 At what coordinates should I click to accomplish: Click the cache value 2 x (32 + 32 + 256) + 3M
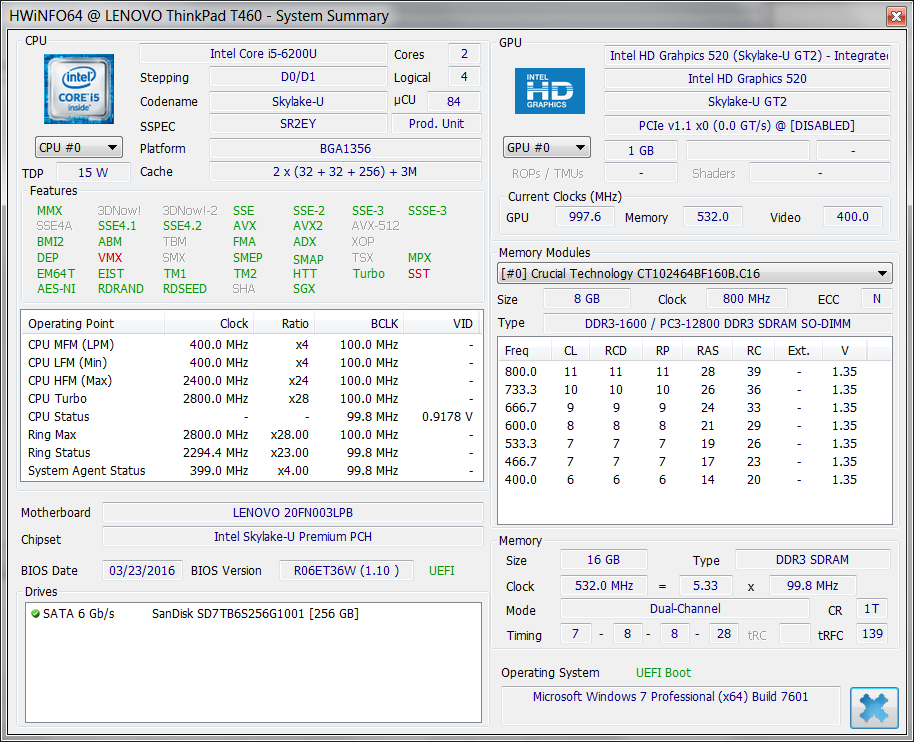click(x=345, y=171)
